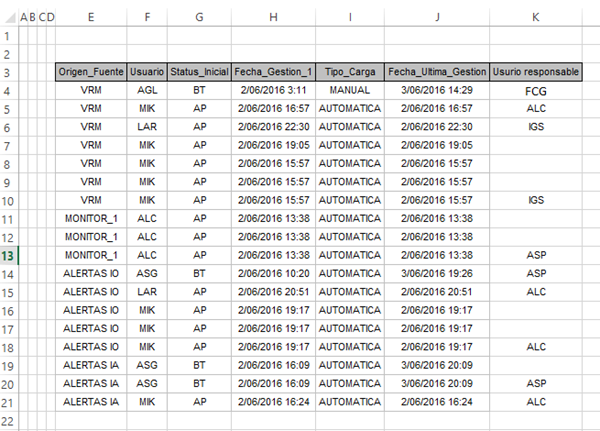Select VRM cell in row 4

91,90
